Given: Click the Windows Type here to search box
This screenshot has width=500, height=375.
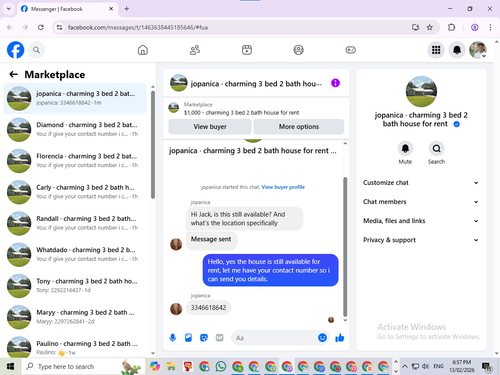Looking at the screenshot, I should point(83,367).
